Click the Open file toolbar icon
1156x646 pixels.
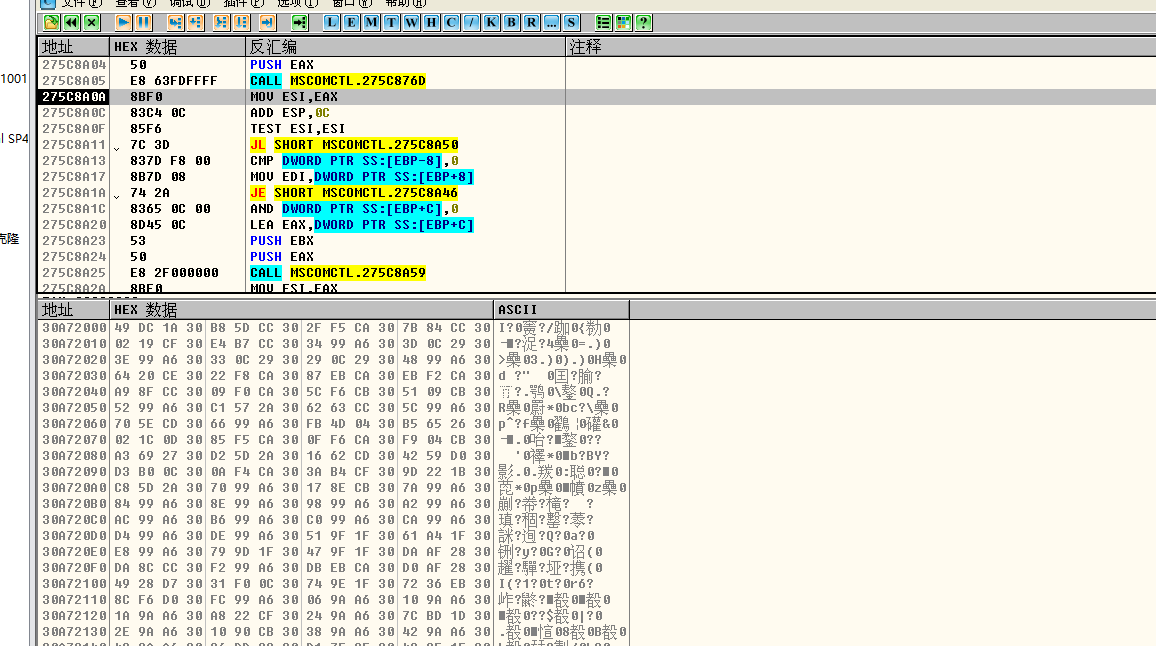click(x=50, y=22)
